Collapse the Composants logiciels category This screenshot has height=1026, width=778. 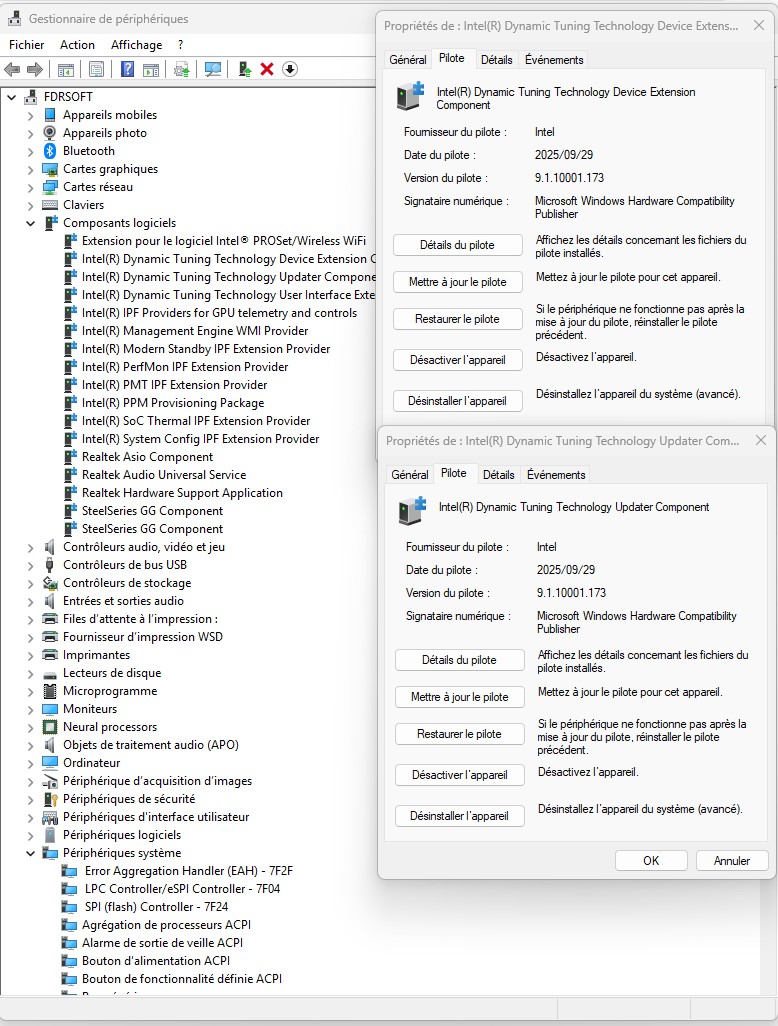pos(31,223)
